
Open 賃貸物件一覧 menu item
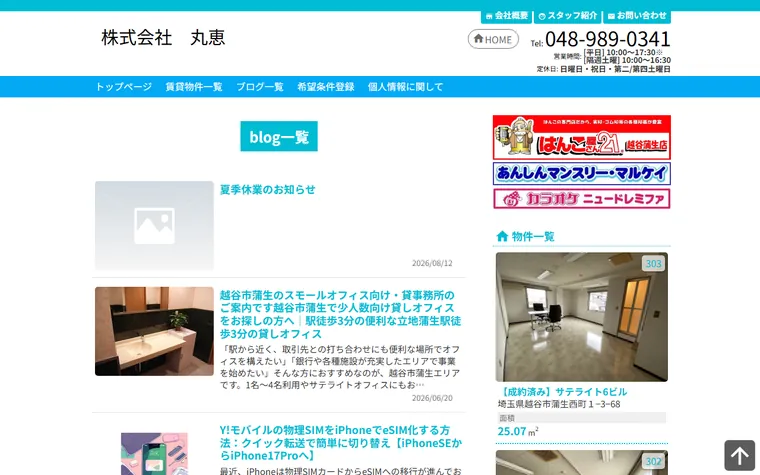point(194,87)
